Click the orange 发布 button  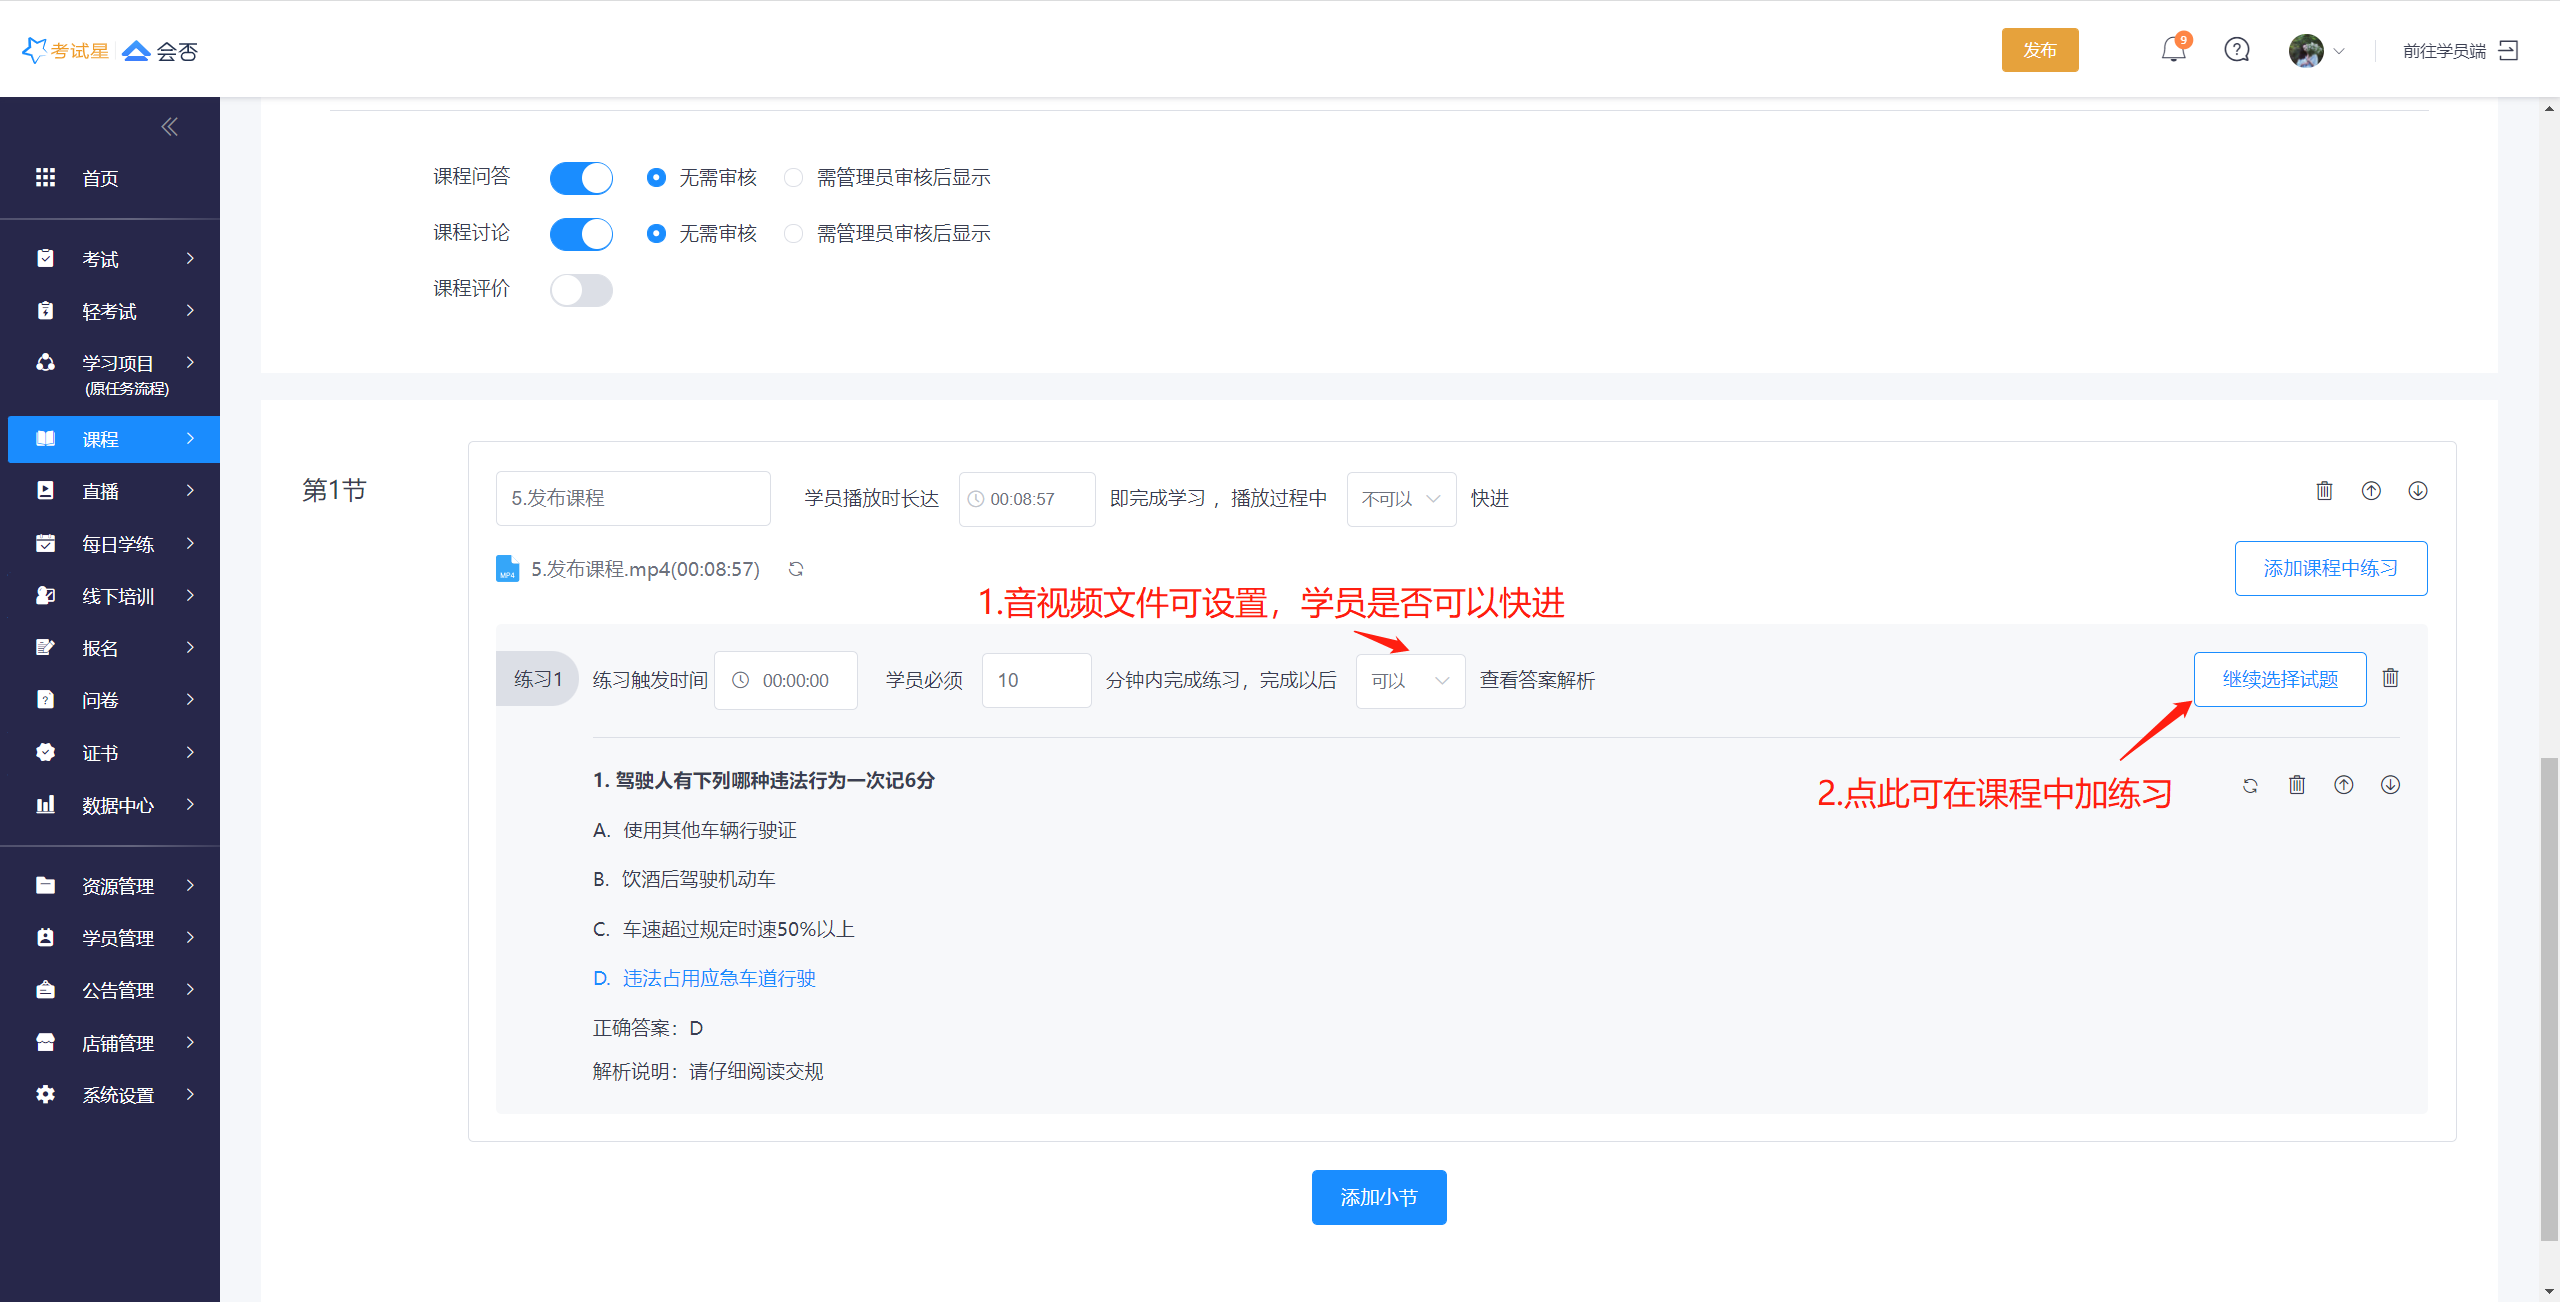point(2039,50)
